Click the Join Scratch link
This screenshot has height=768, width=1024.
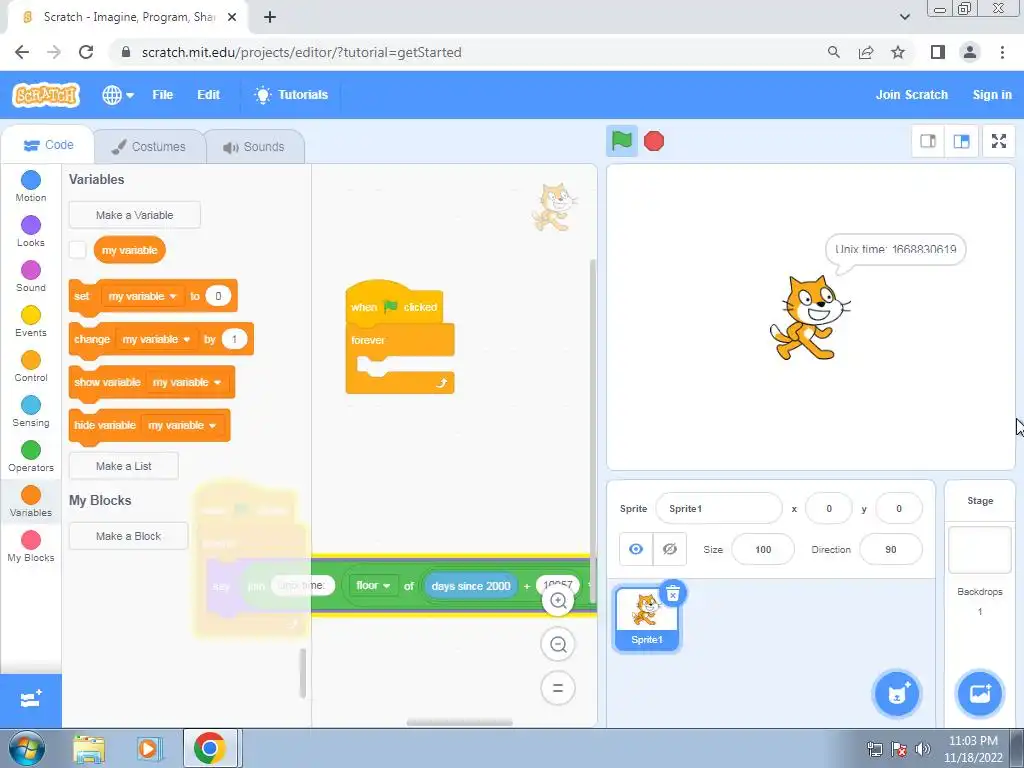[911, 95]
